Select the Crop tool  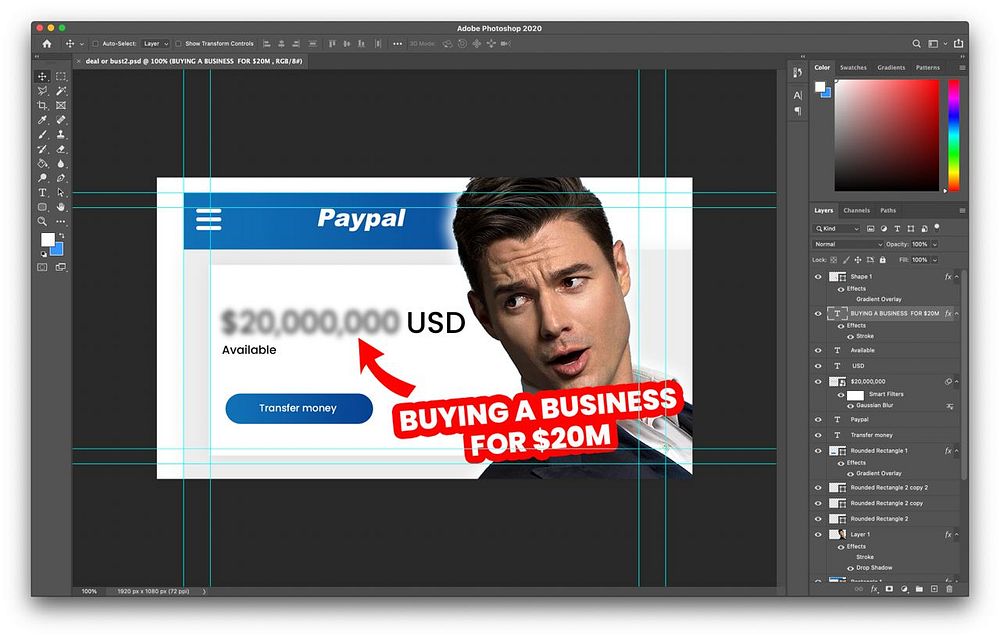point(43,105)
